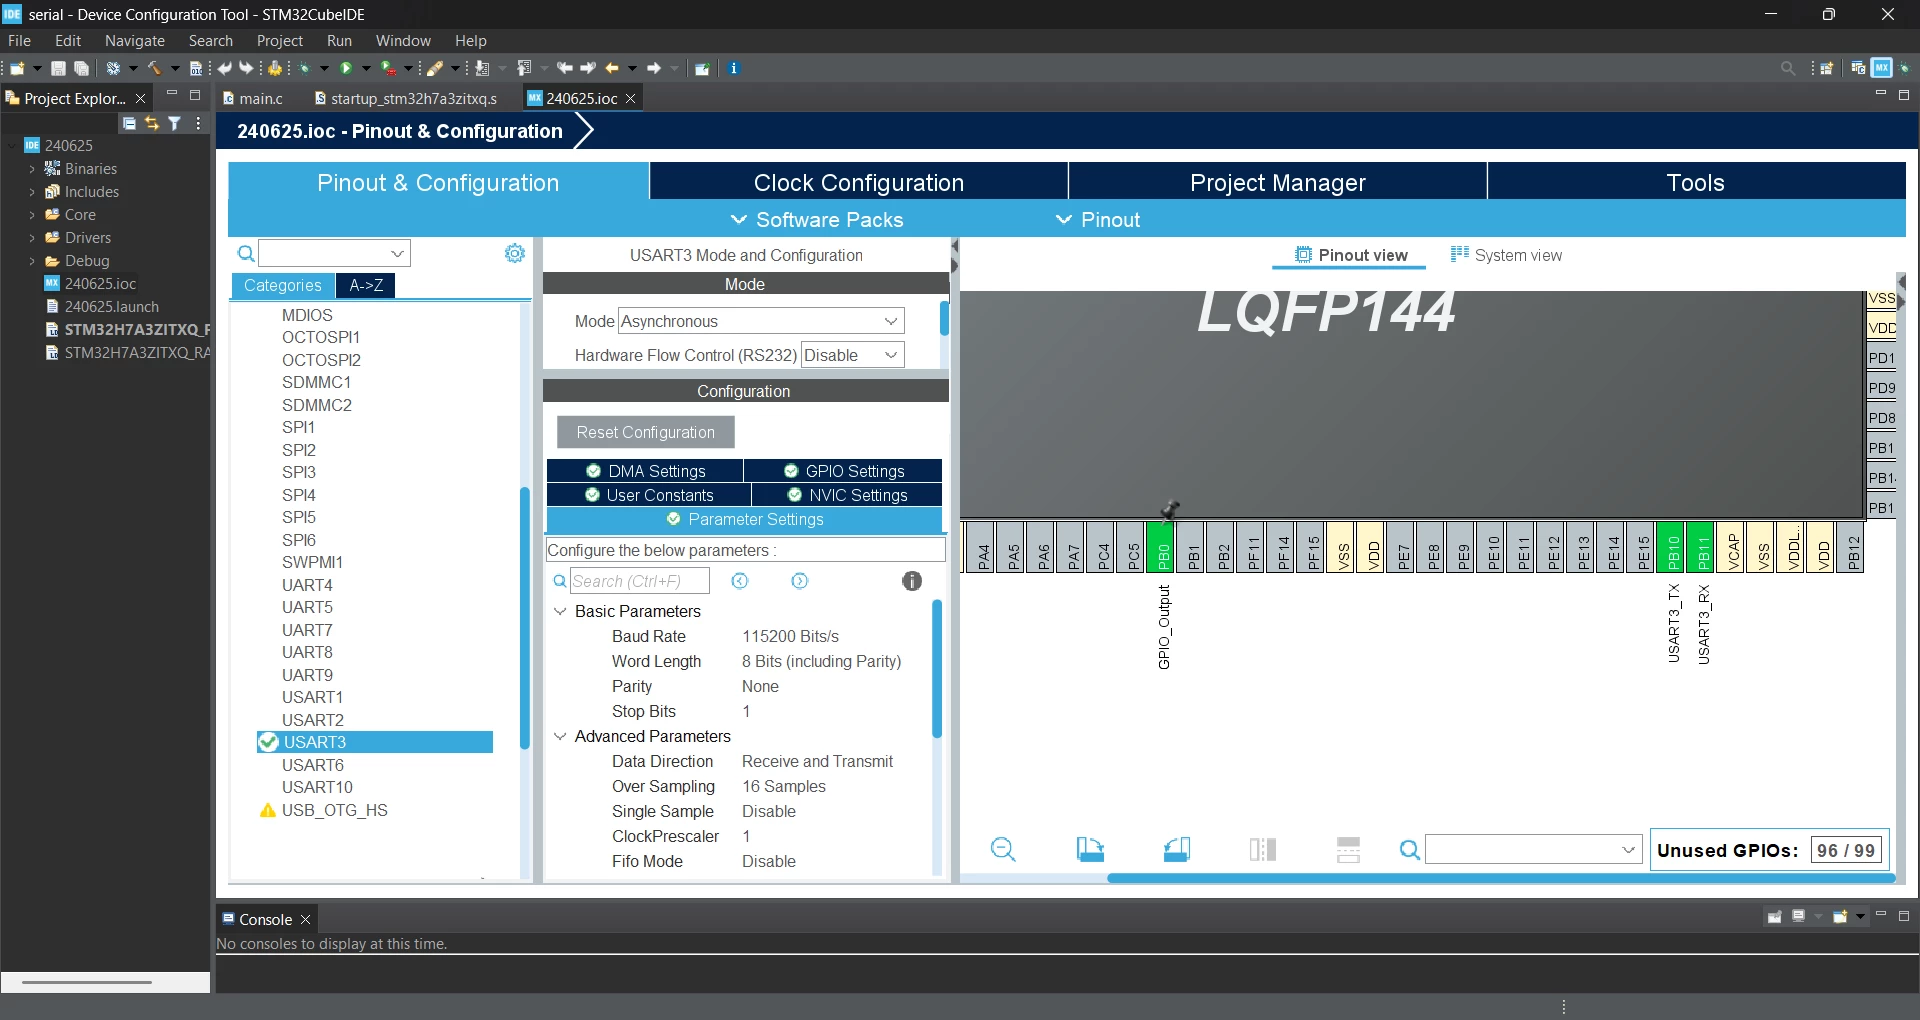Switch to System view
Screen dimensions: 1920x1020
click(x=1506, y=255)
